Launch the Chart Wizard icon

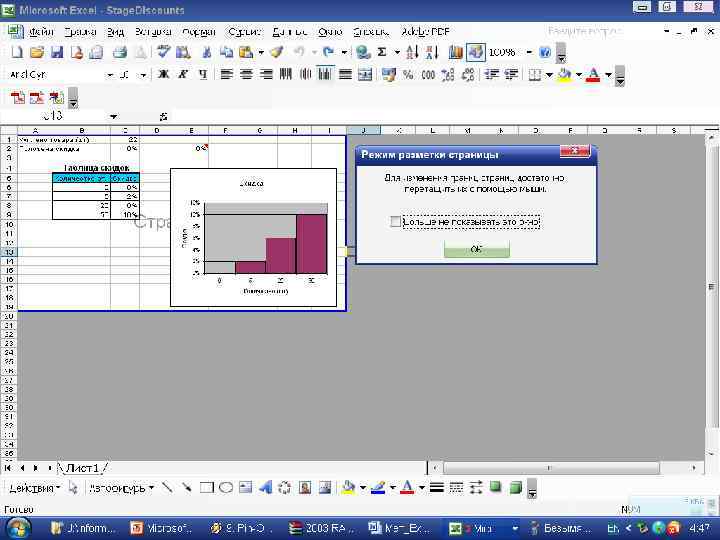click(456, 52)
